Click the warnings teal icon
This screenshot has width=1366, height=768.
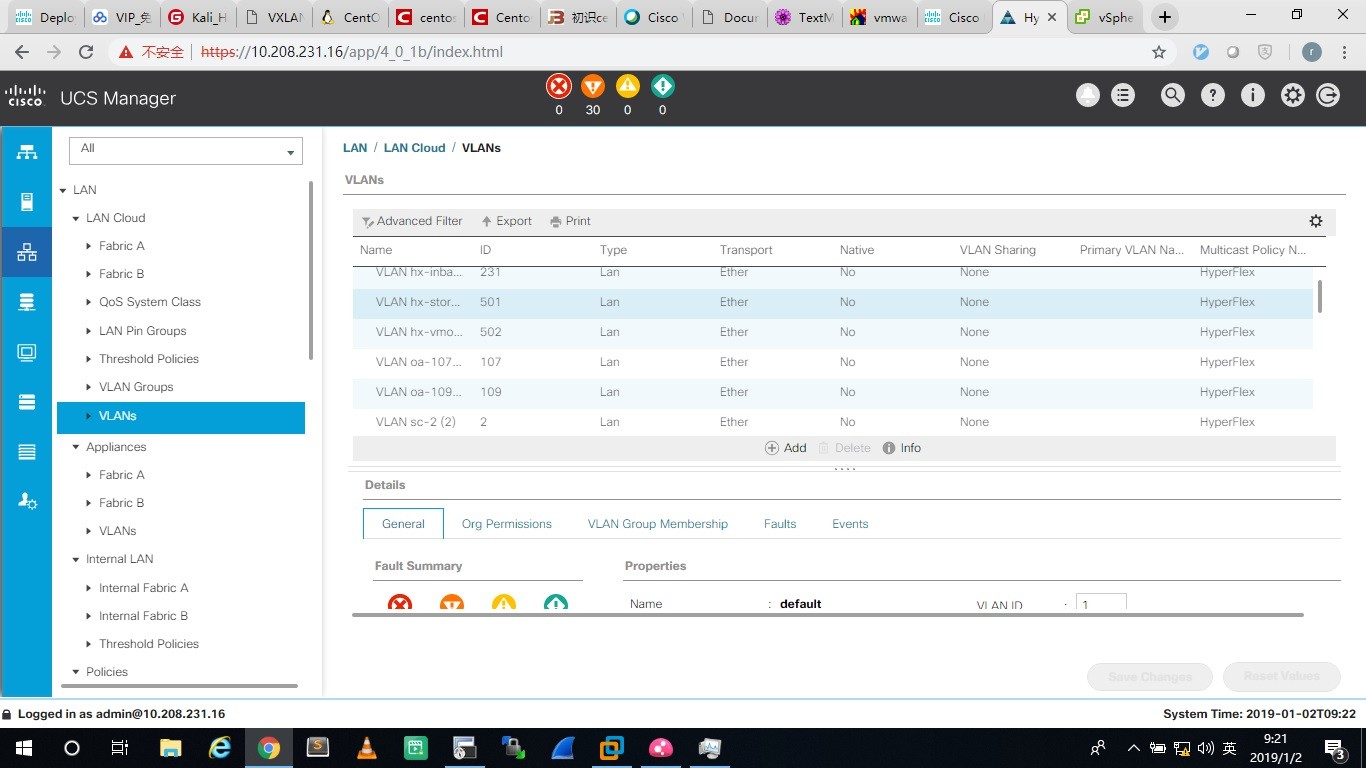[662, 86]
